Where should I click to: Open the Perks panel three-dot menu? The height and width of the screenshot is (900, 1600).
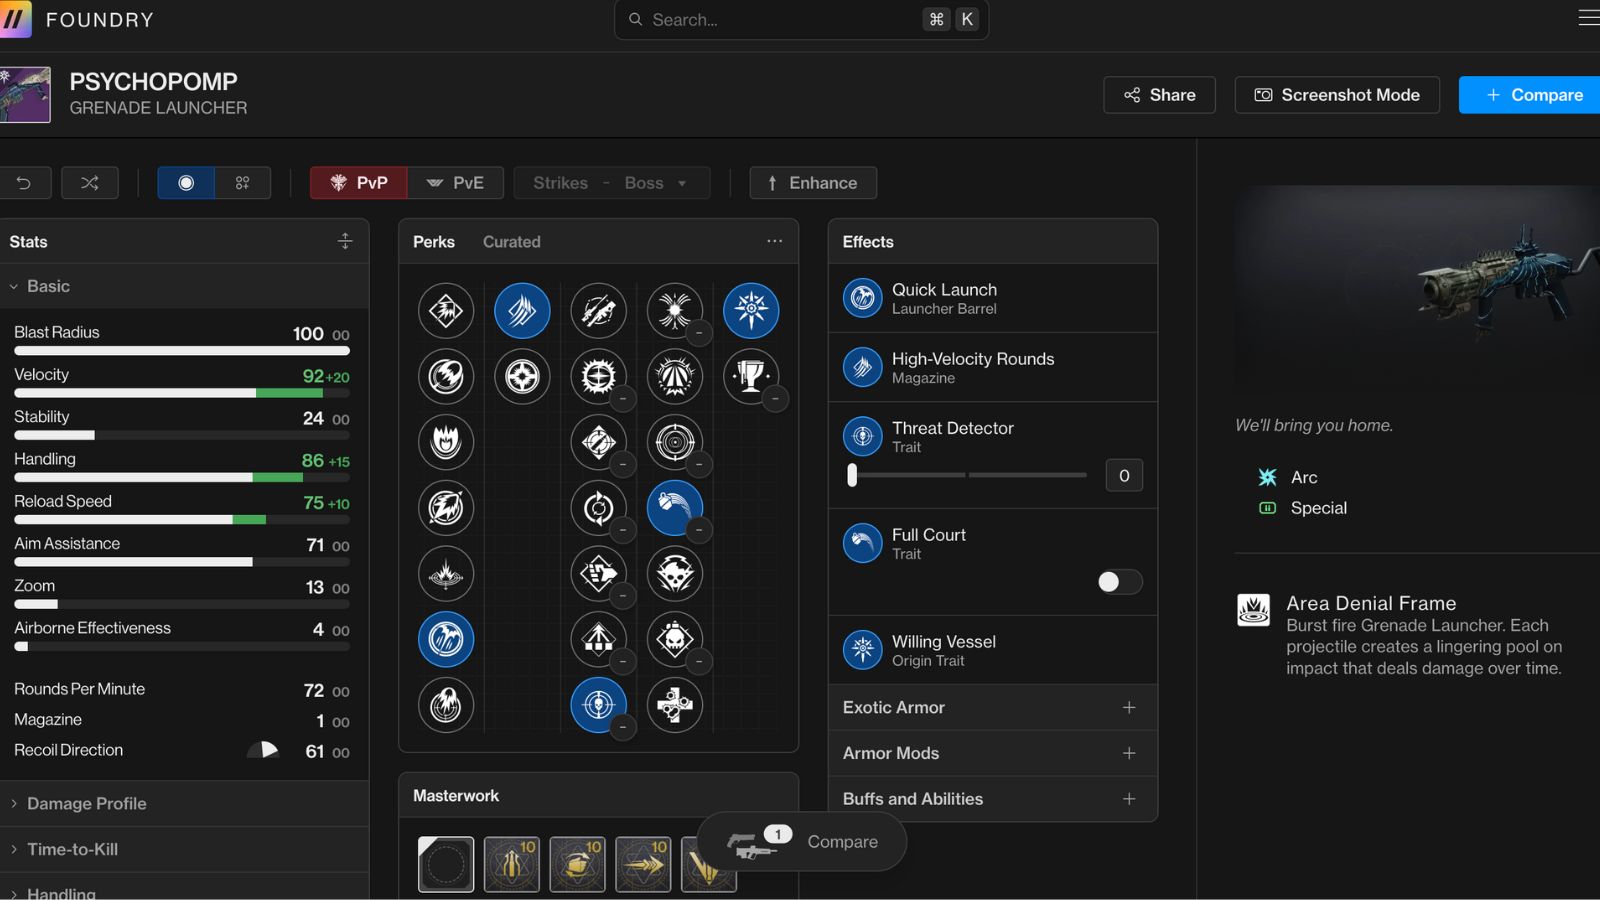(x=774, y=241)
